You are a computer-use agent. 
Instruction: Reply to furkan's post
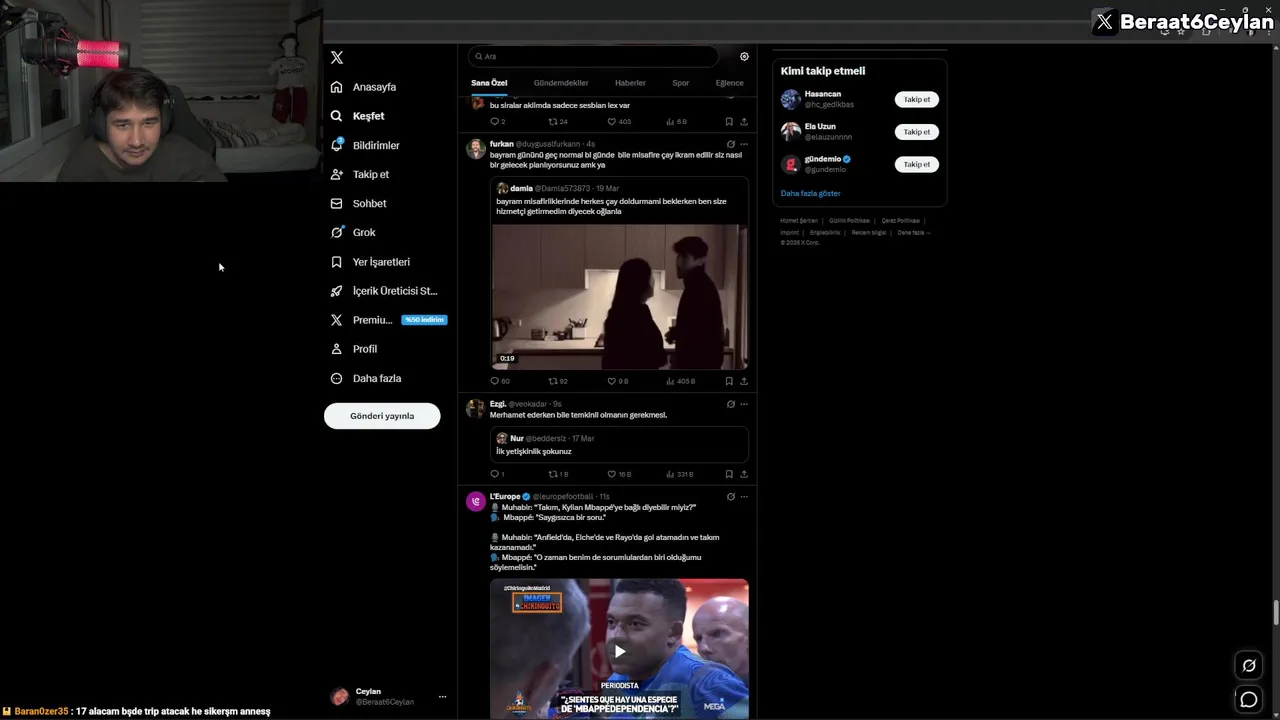click(x=499, y=381)
